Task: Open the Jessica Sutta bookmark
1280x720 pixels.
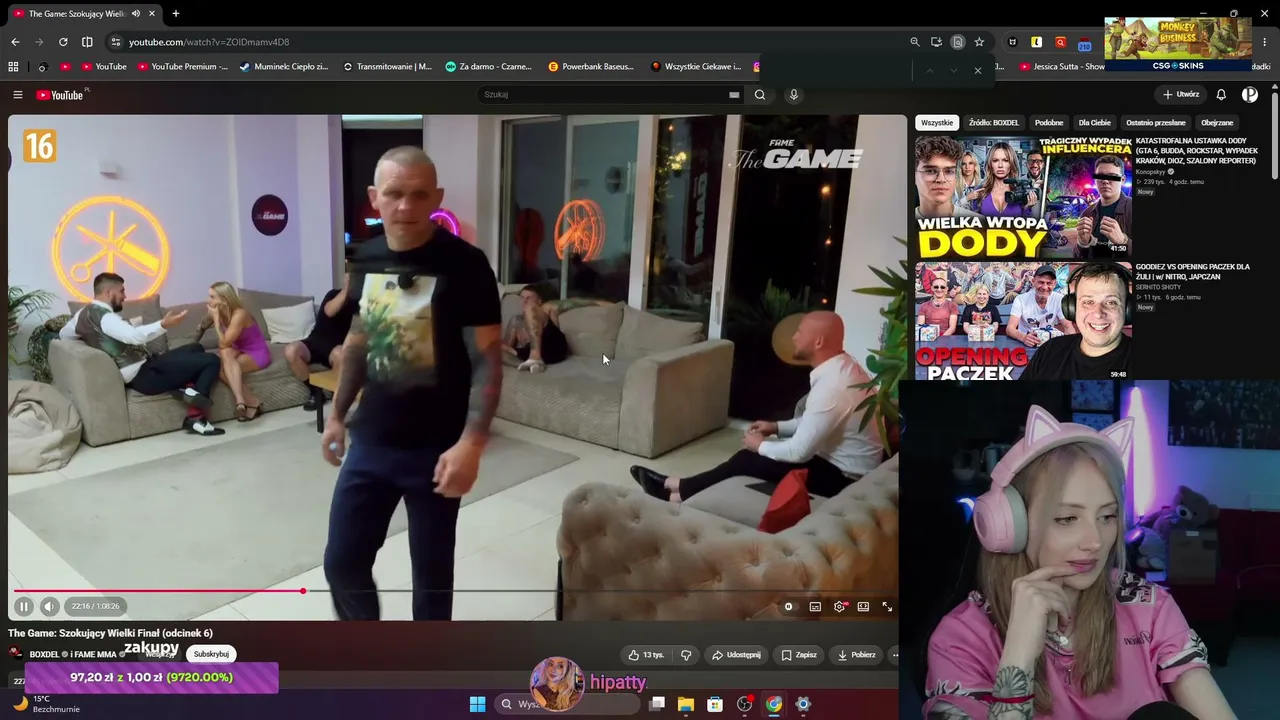Action: coord(1062,67)
